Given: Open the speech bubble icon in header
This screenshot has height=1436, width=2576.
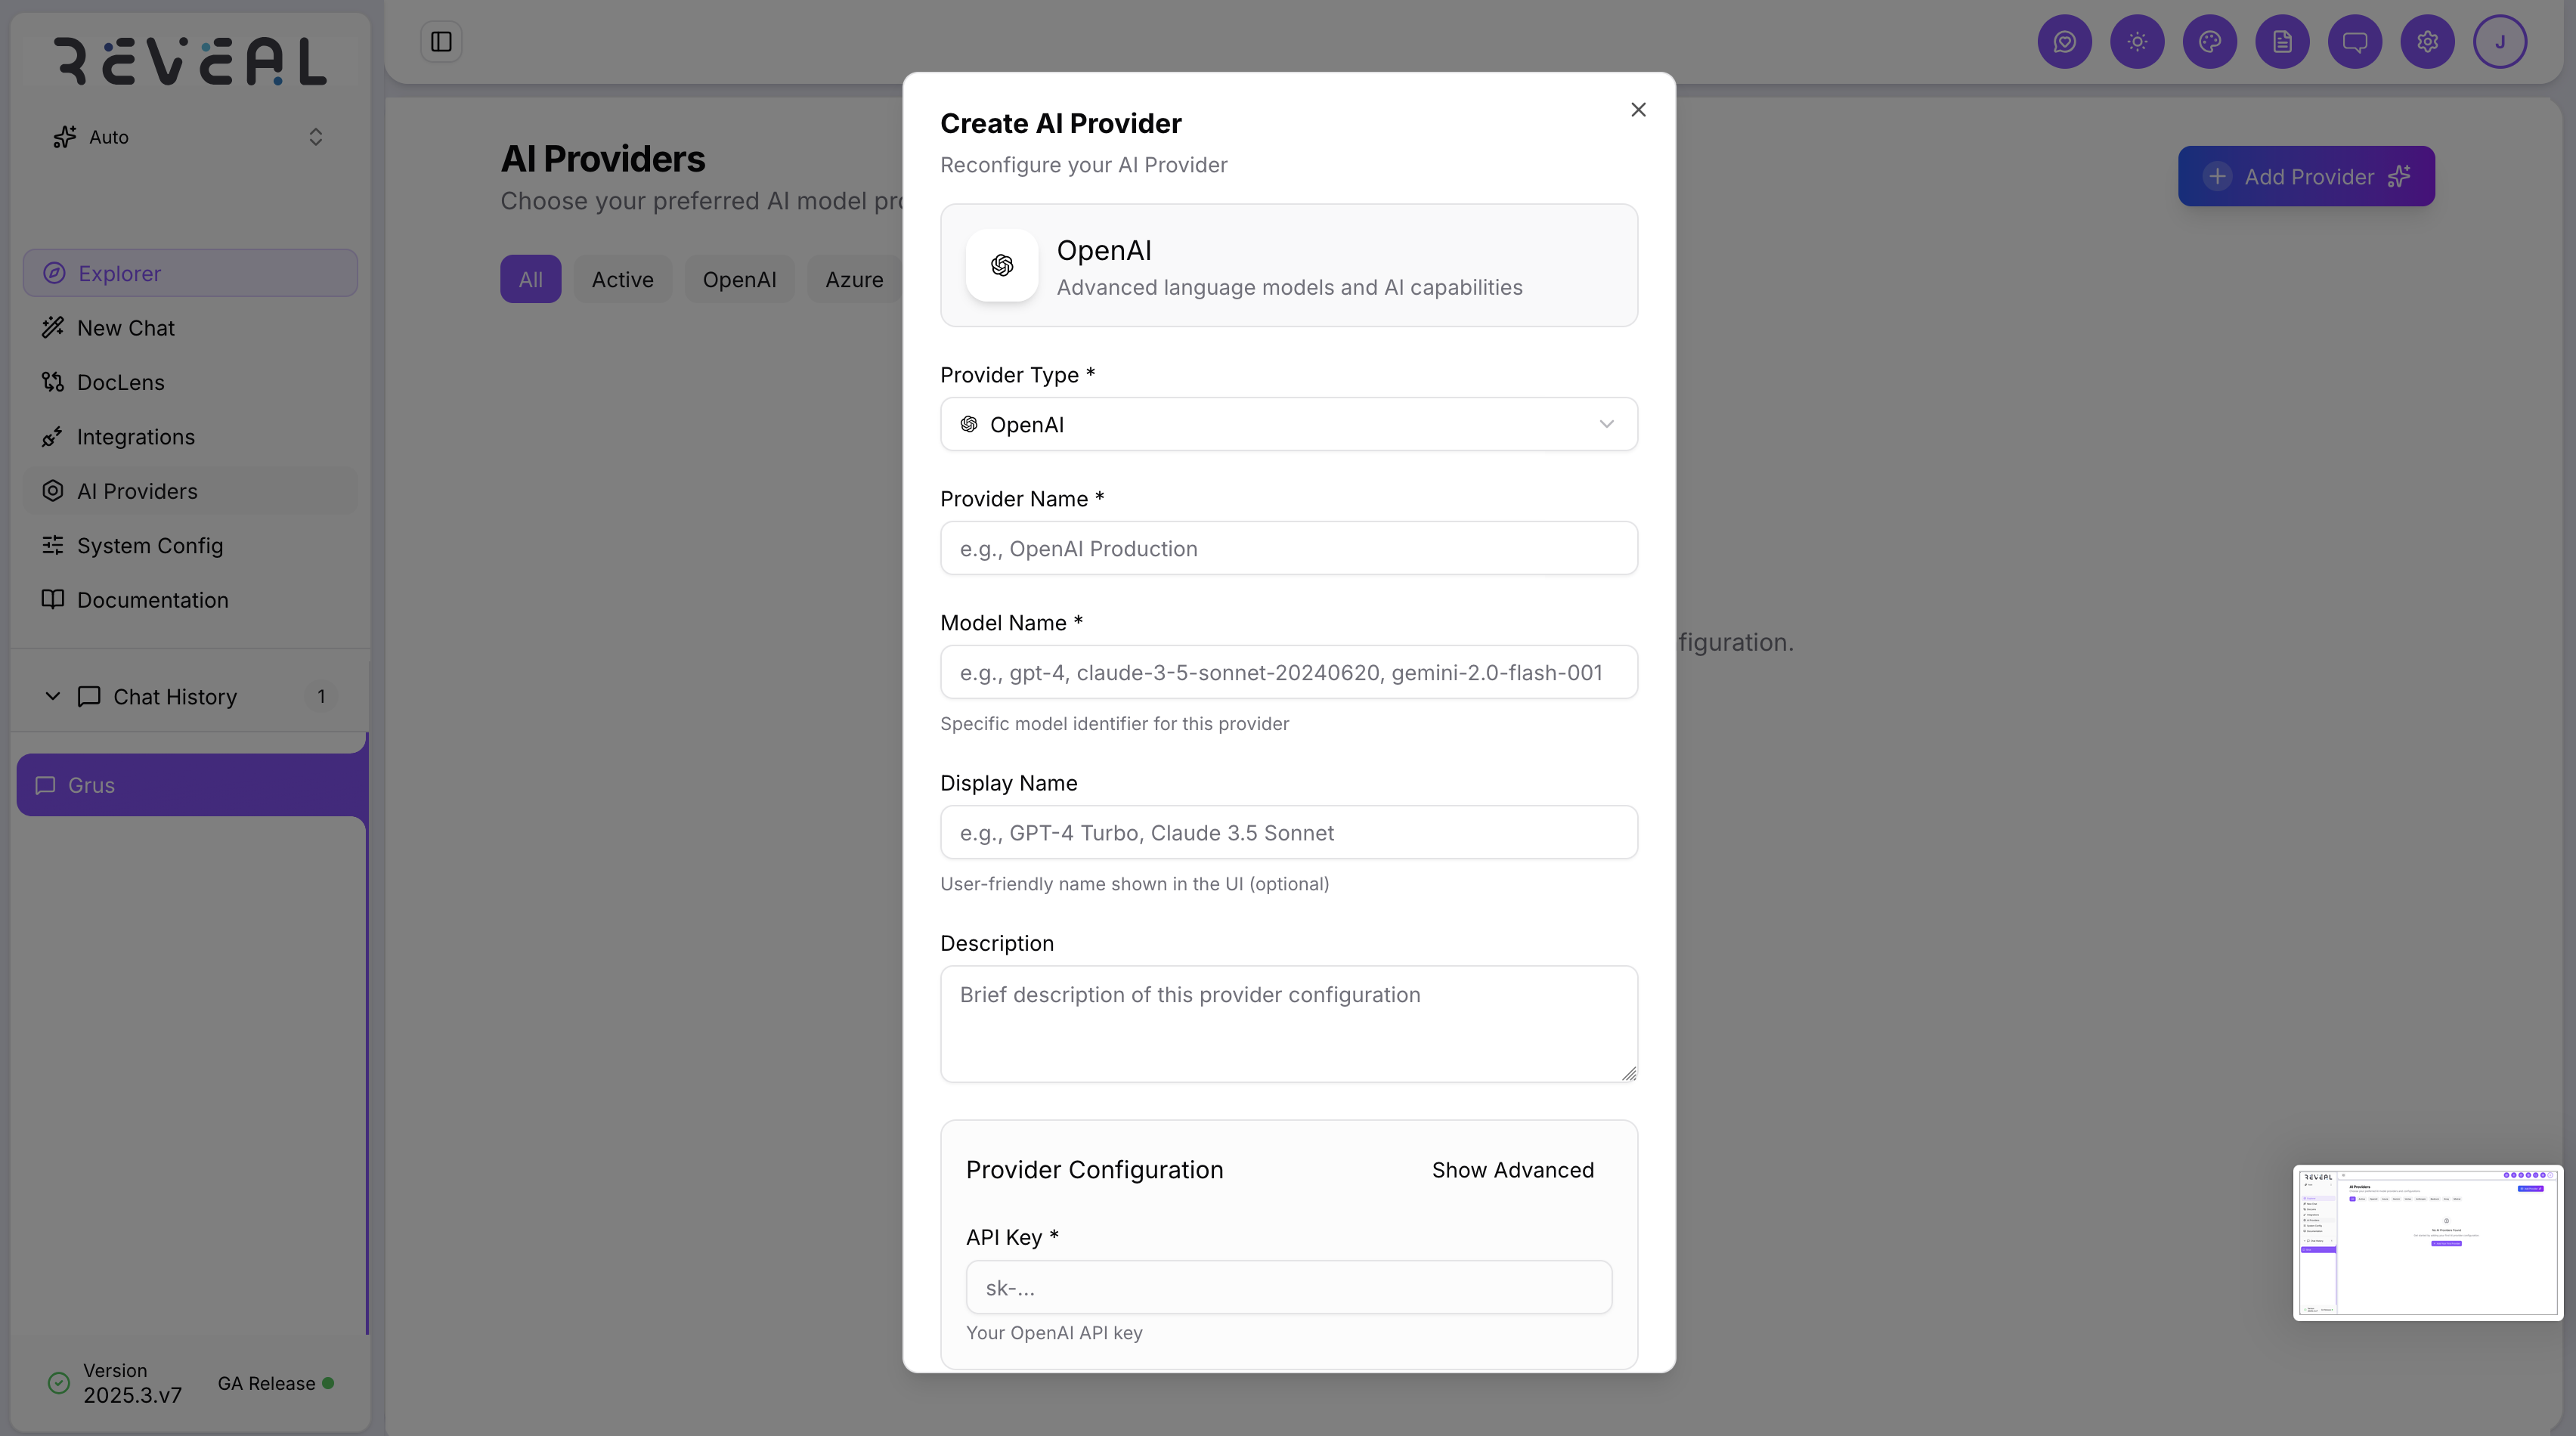Looking at the screenshot, I should 2355,42.
